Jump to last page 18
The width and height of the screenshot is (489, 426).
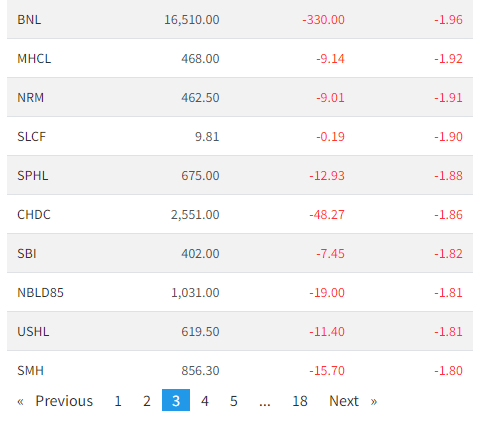point(300,400)
